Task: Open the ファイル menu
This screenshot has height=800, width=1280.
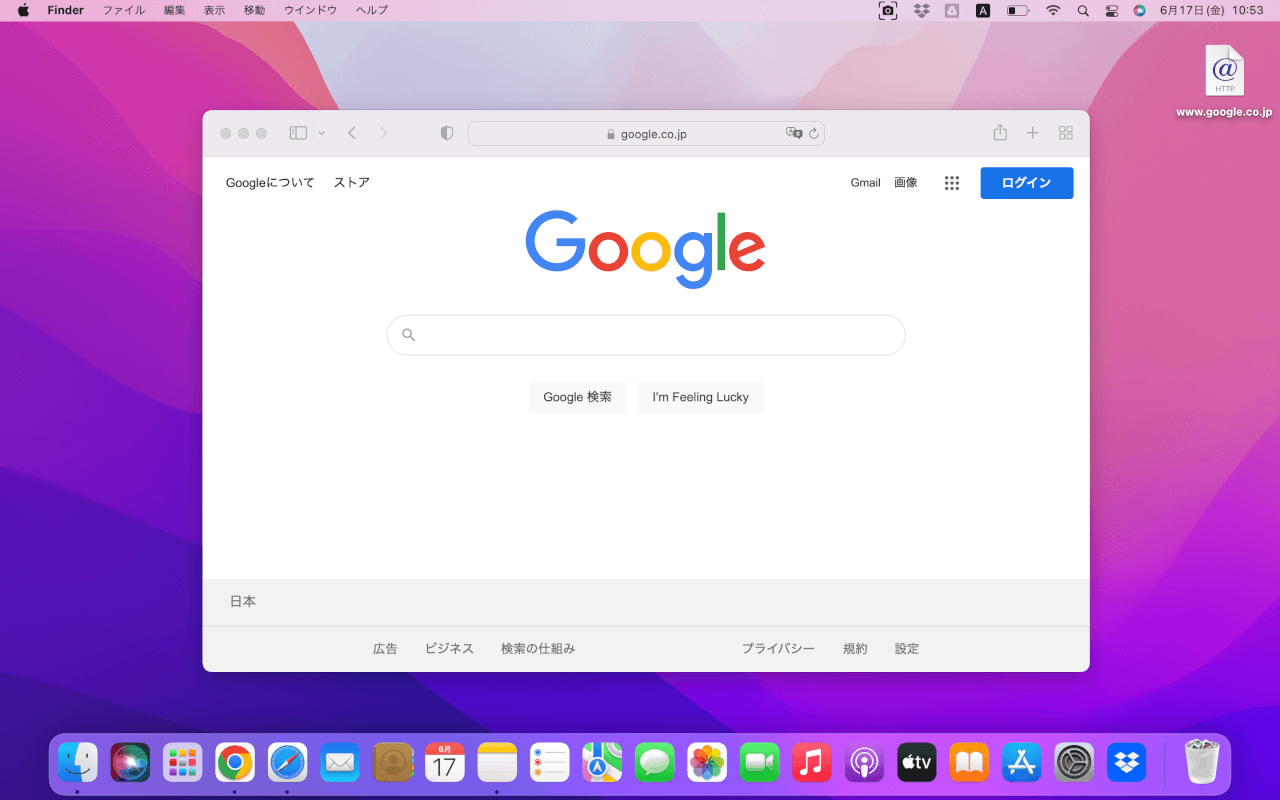Action: coord(124,10)
